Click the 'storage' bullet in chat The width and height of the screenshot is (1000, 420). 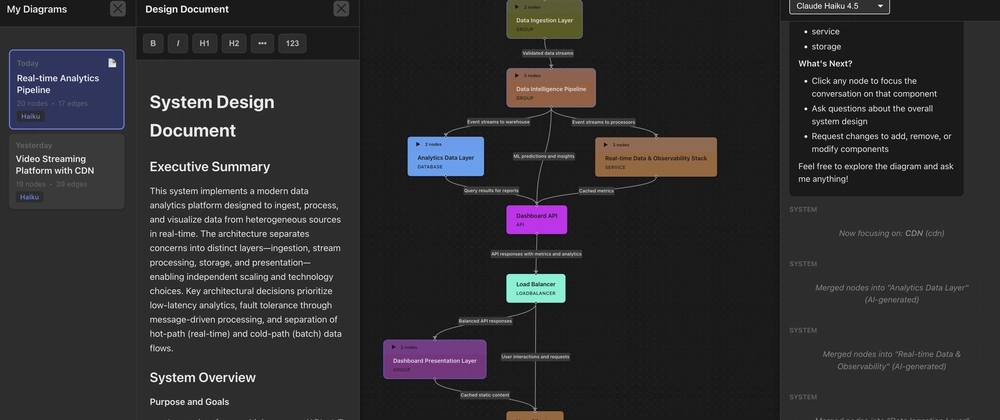pos(826,47)
